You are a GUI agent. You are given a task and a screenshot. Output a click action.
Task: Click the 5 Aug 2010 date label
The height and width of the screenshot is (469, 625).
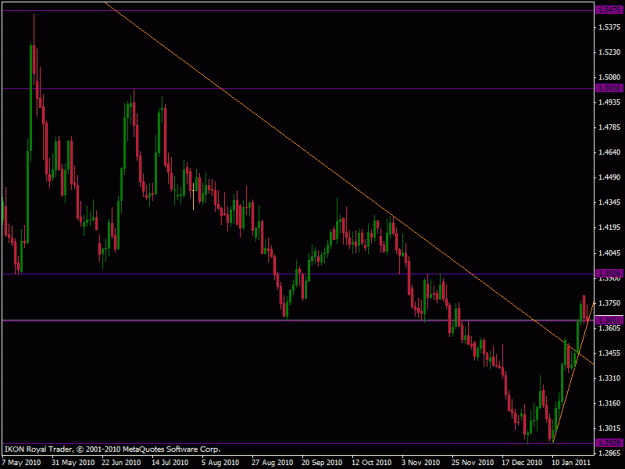point(220,463)
